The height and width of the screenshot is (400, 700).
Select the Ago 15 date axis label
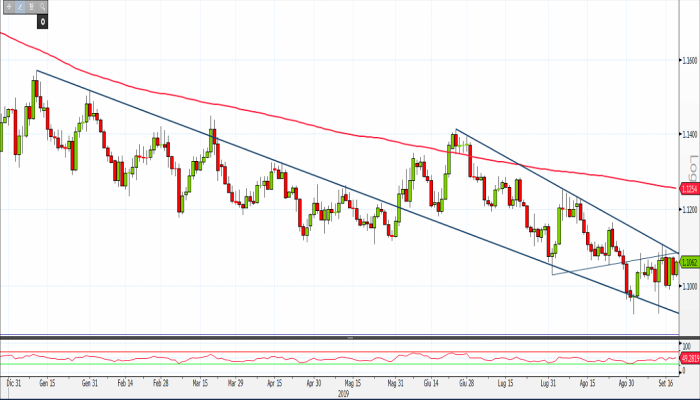(588, 383)
